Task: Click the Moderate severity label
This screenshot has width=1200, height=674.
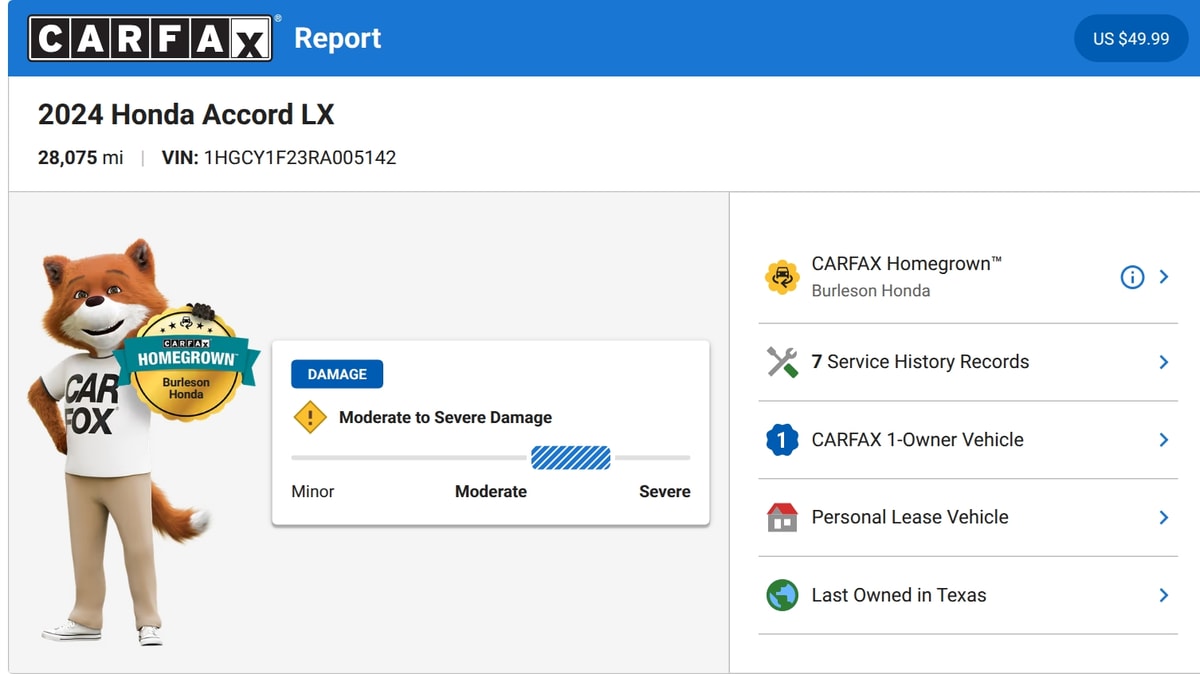Action: coord(491,491)
